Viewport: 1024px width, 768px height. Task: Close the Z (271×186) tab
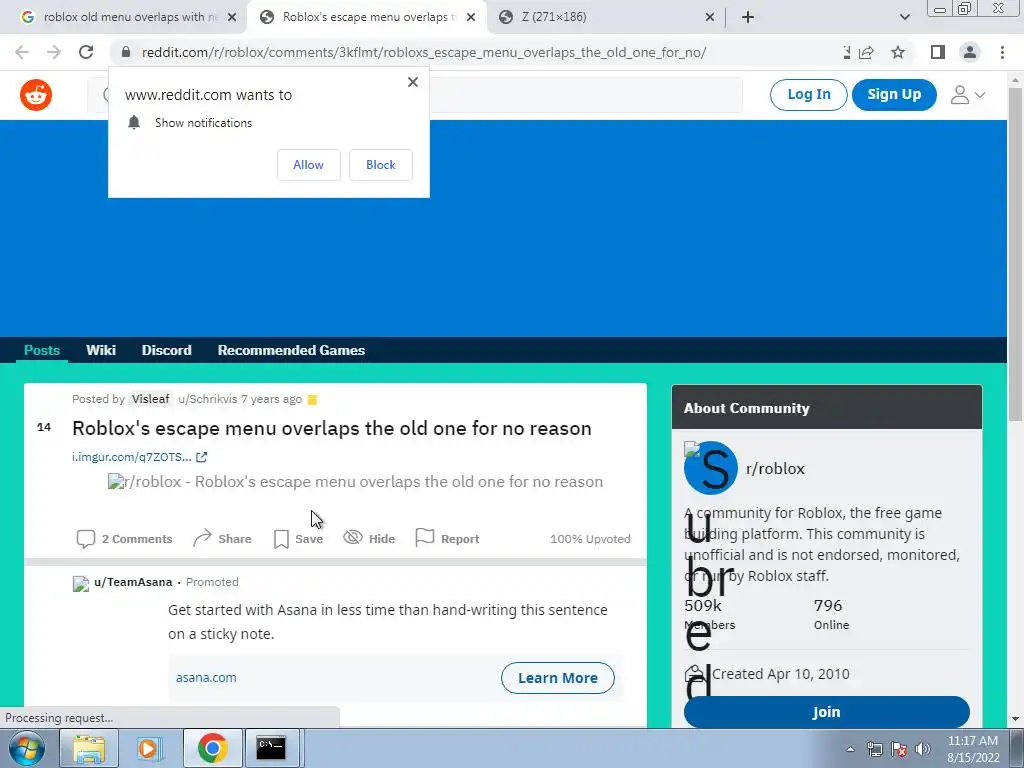(710, 17)
